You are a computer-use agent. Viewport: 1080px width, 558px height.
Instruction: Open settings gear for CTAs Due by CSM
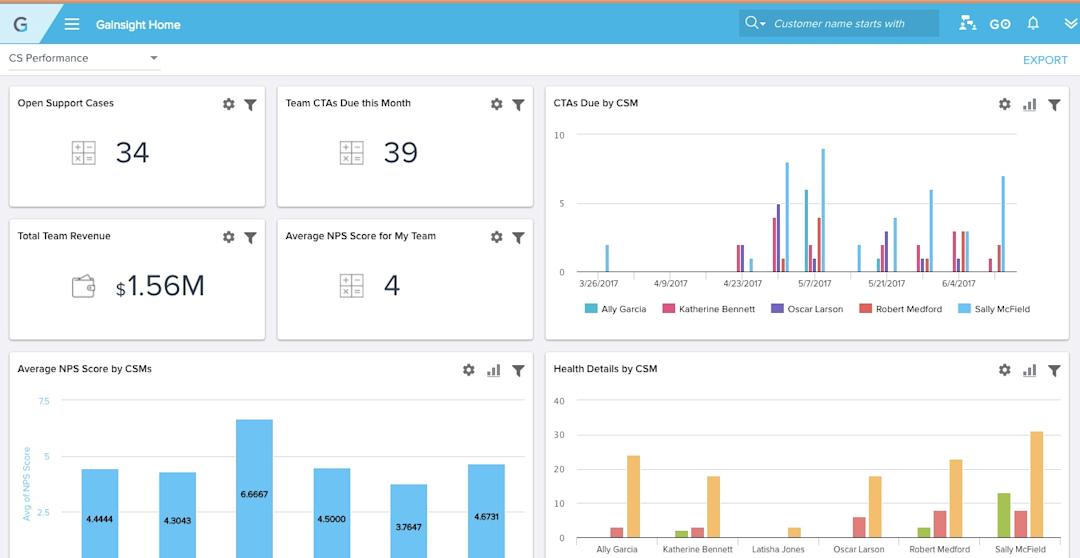coord(1005,104)
